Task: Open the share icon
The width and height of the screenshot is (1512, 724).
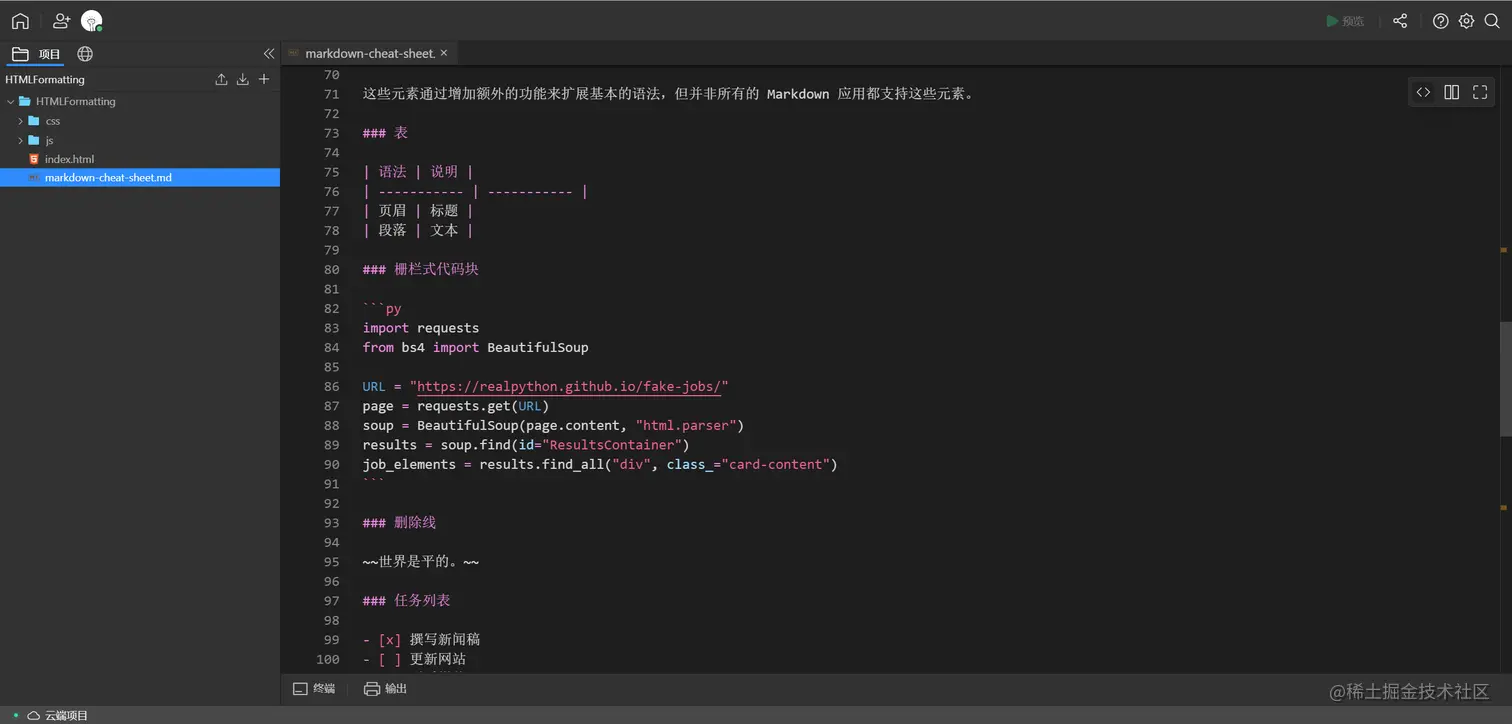Action: pos(1400,21)
